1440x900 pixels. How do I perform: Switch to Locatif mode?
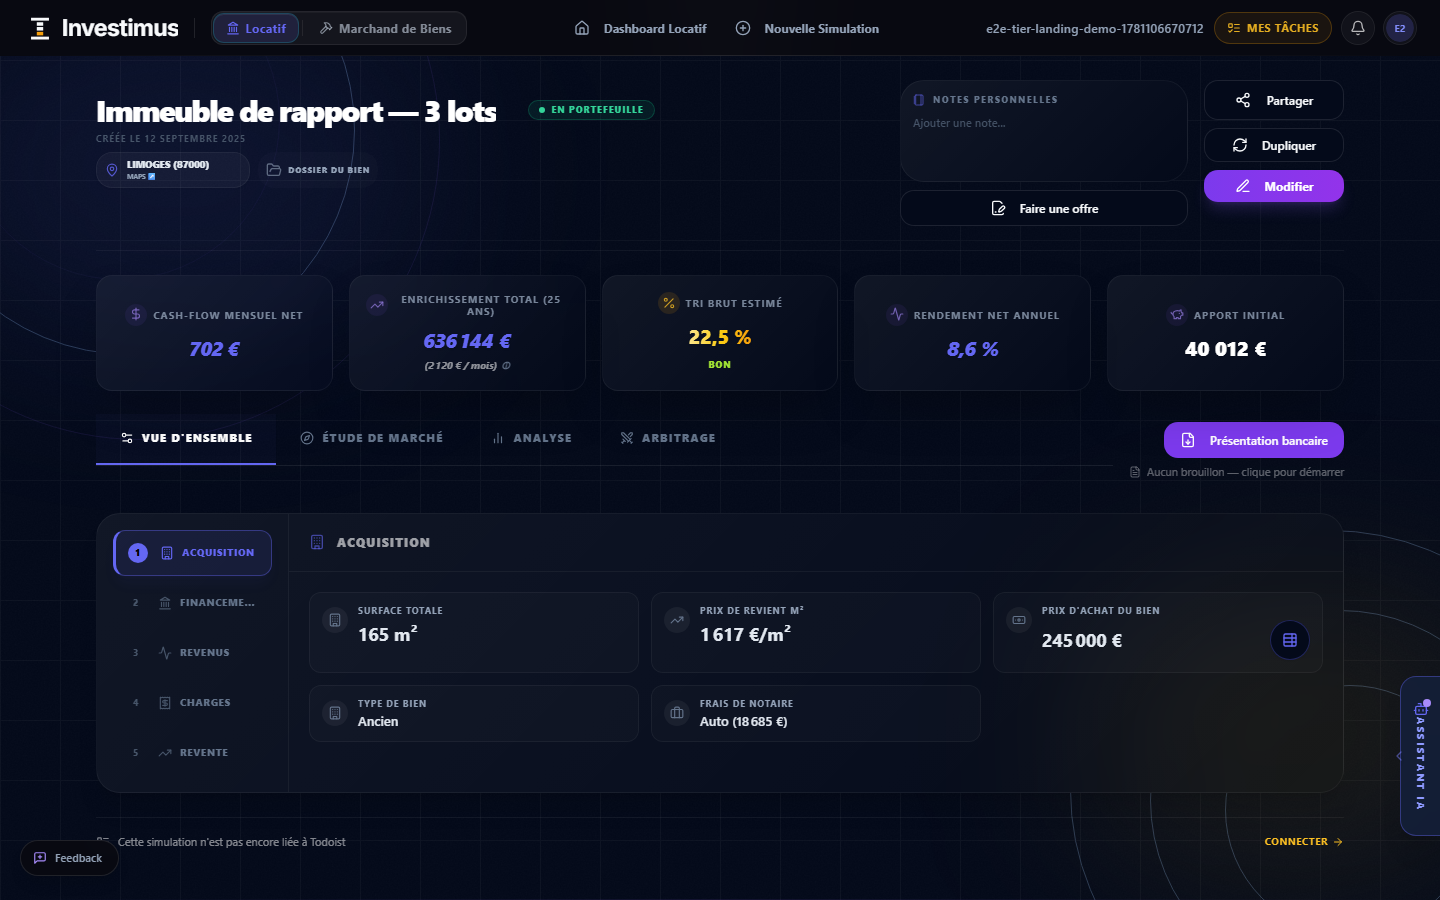256,28
